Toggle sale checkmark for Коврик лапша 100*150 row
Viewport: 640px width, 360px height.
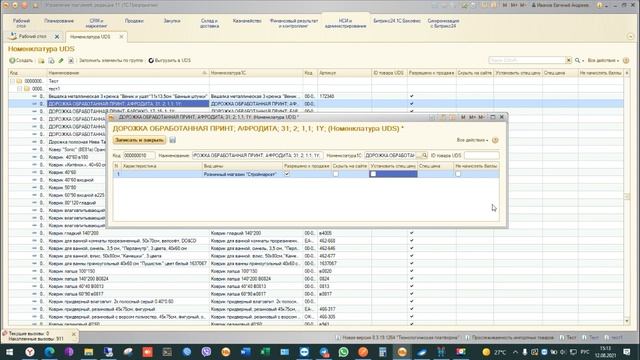[x=411, y=271]
